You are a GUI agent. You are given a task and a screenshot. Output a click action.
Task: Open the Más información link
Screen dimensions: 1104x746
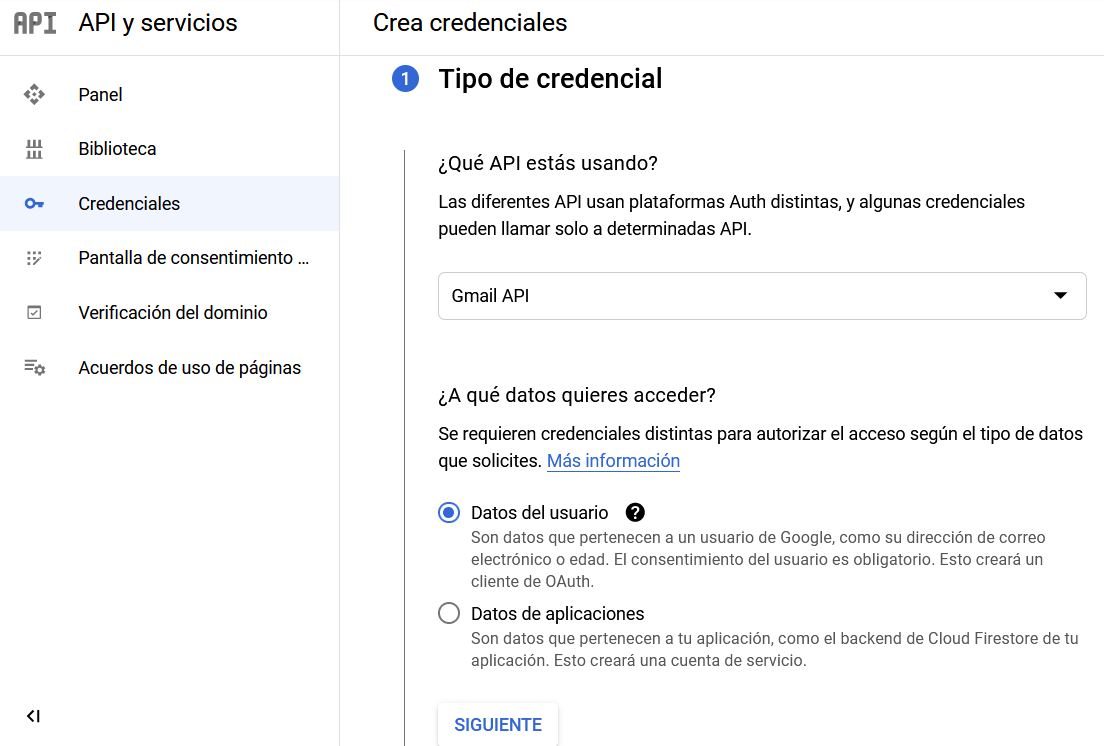point(613,461)
